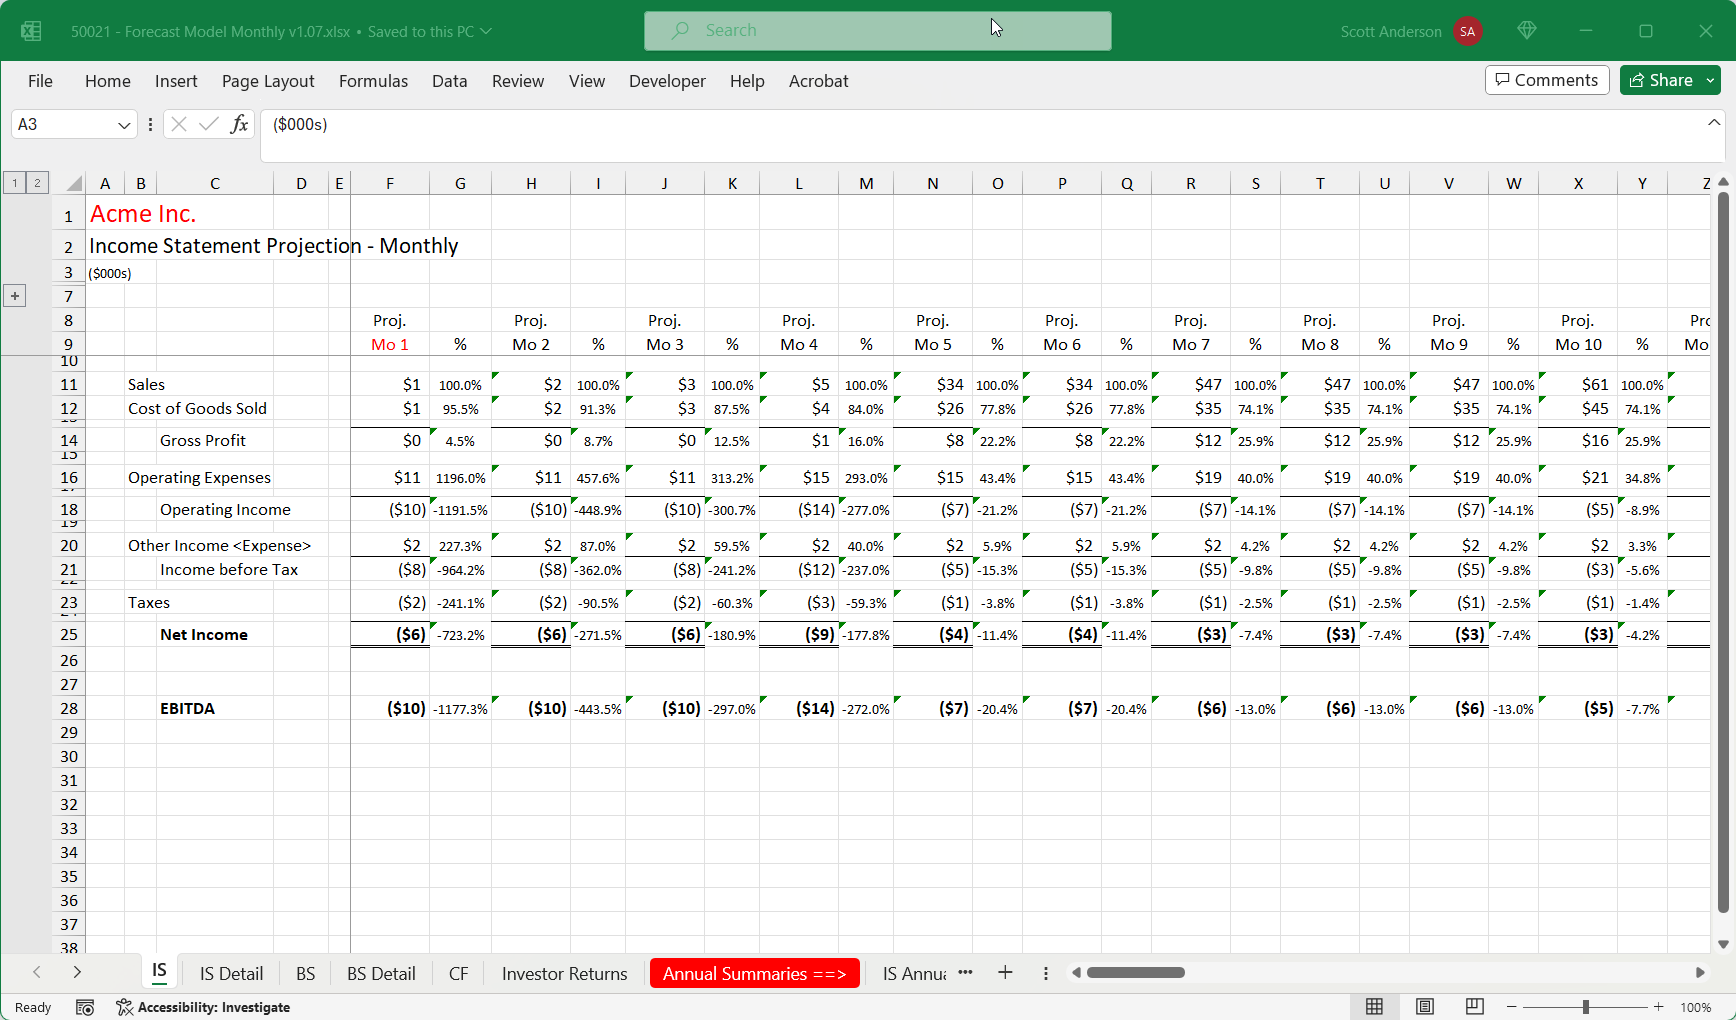Viewport: 1736px width, 1020px height.
Task: Switch to Investor Returns sheet tab
Action: [565, 973]
